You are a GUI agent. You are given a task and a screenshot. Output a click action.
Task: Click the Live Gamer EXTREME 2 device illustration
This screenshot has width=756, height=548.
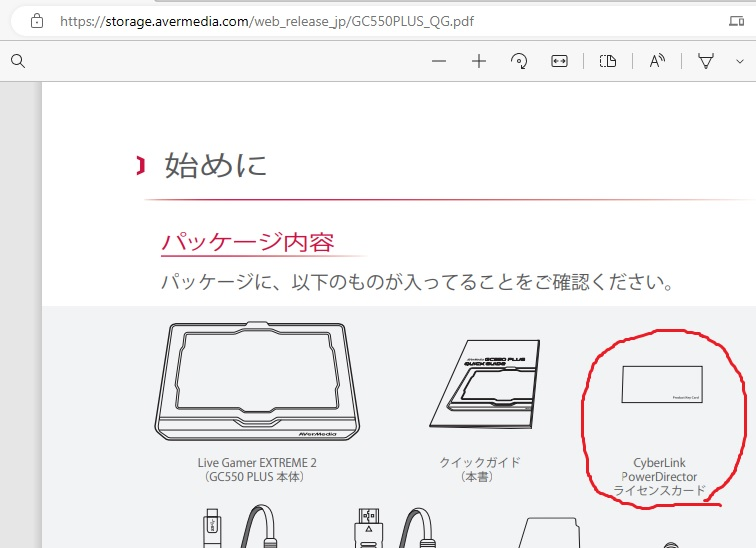pyautogui.click(x=257, y=381)
